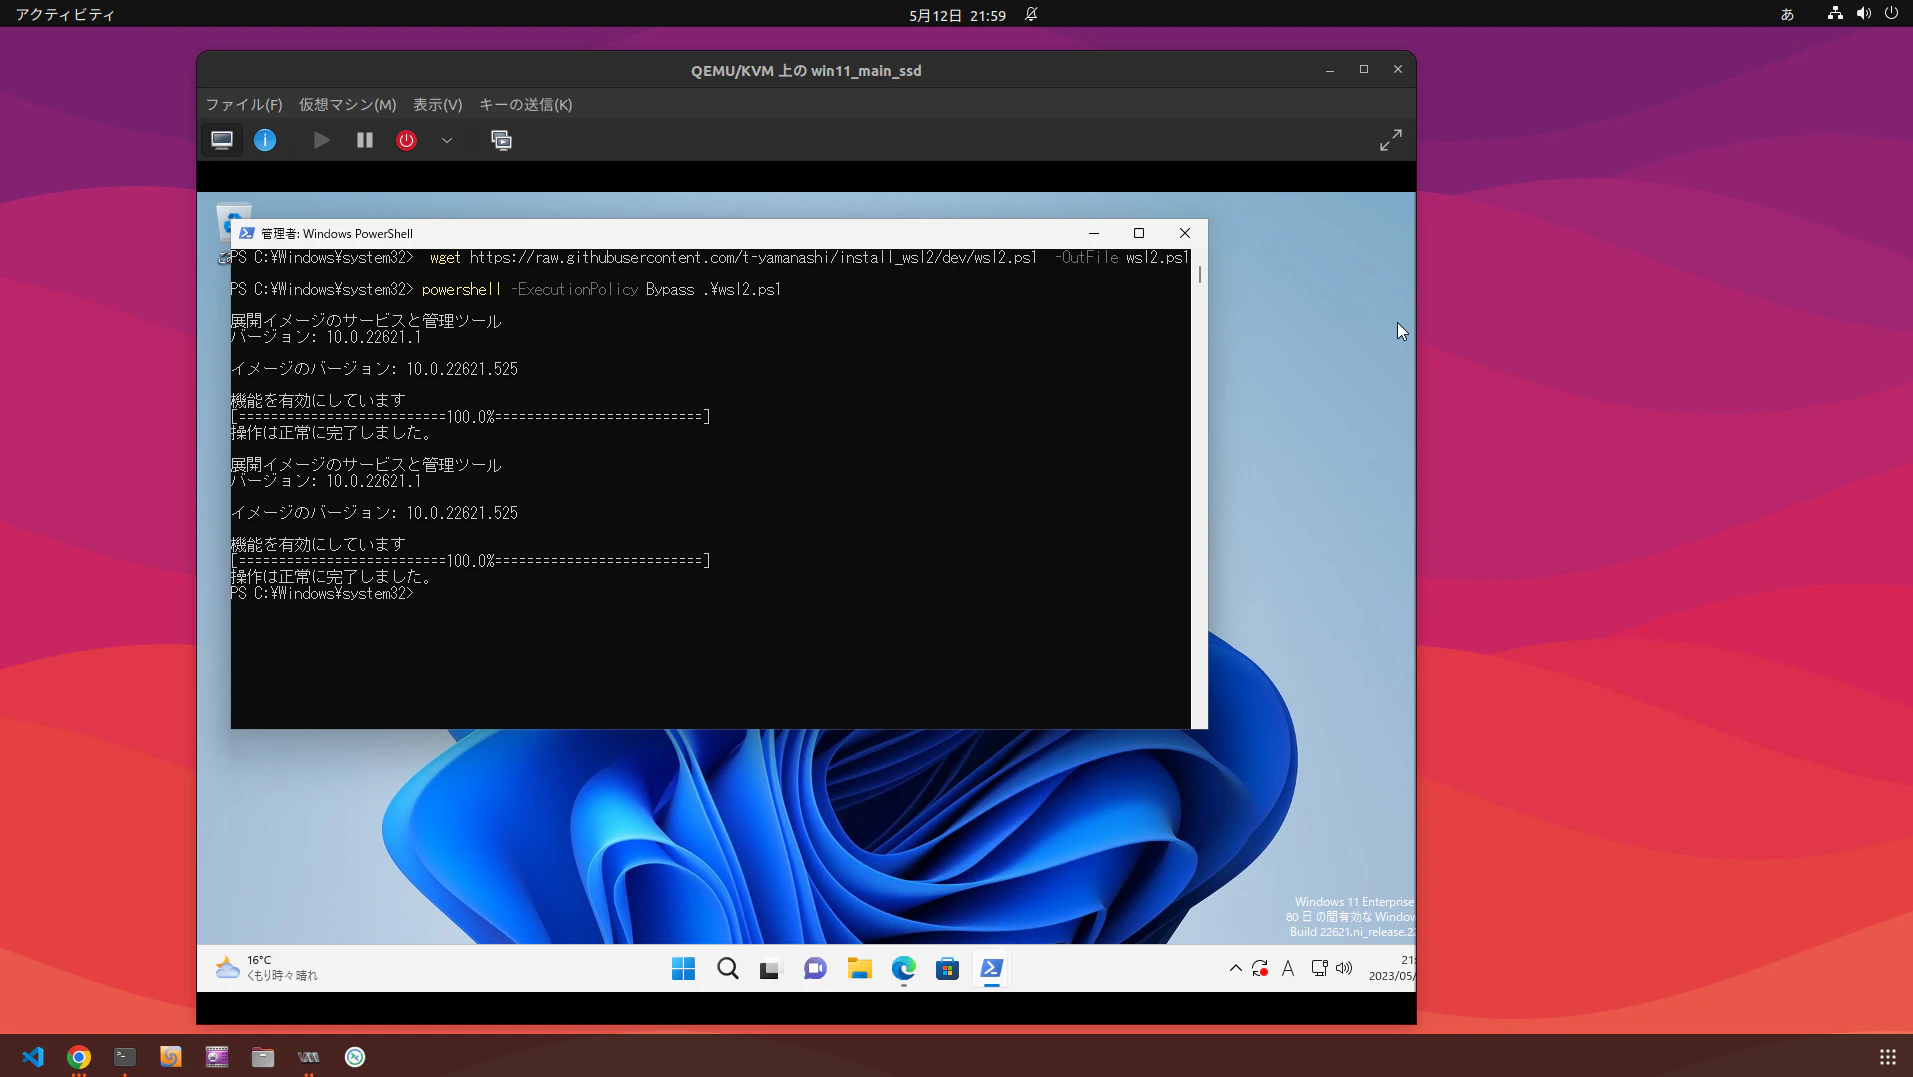Click the PowerShell prompt at the last line
This screenshot has height=1077, width=1913.
322,593
